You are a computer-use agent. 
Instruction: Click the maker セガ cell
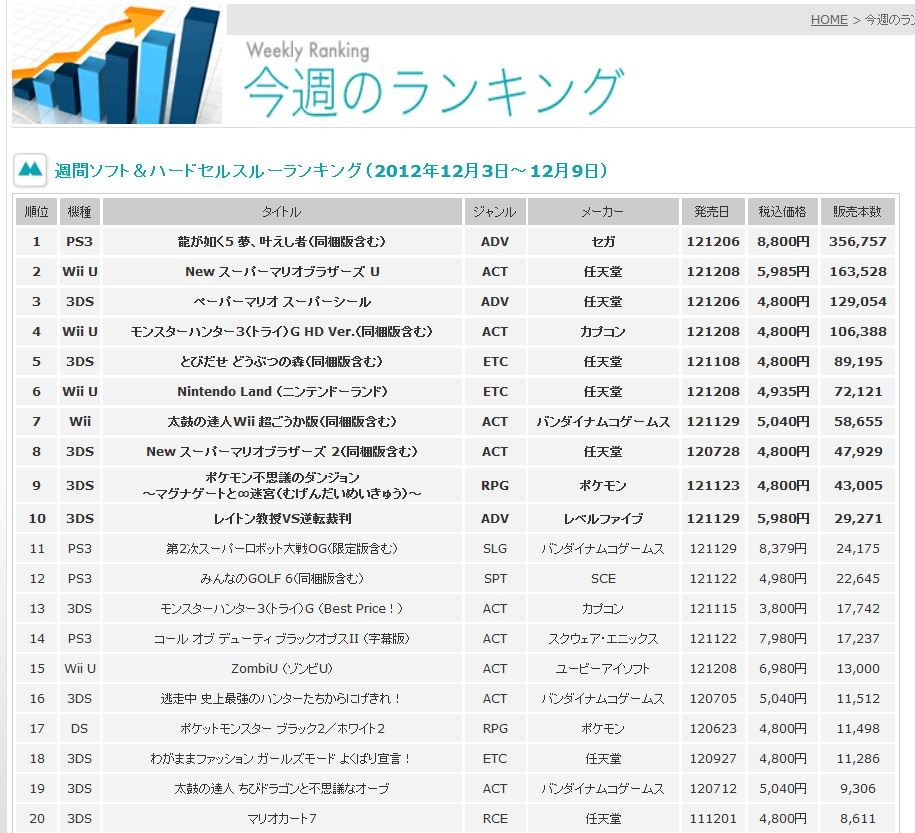pos(603,242)
